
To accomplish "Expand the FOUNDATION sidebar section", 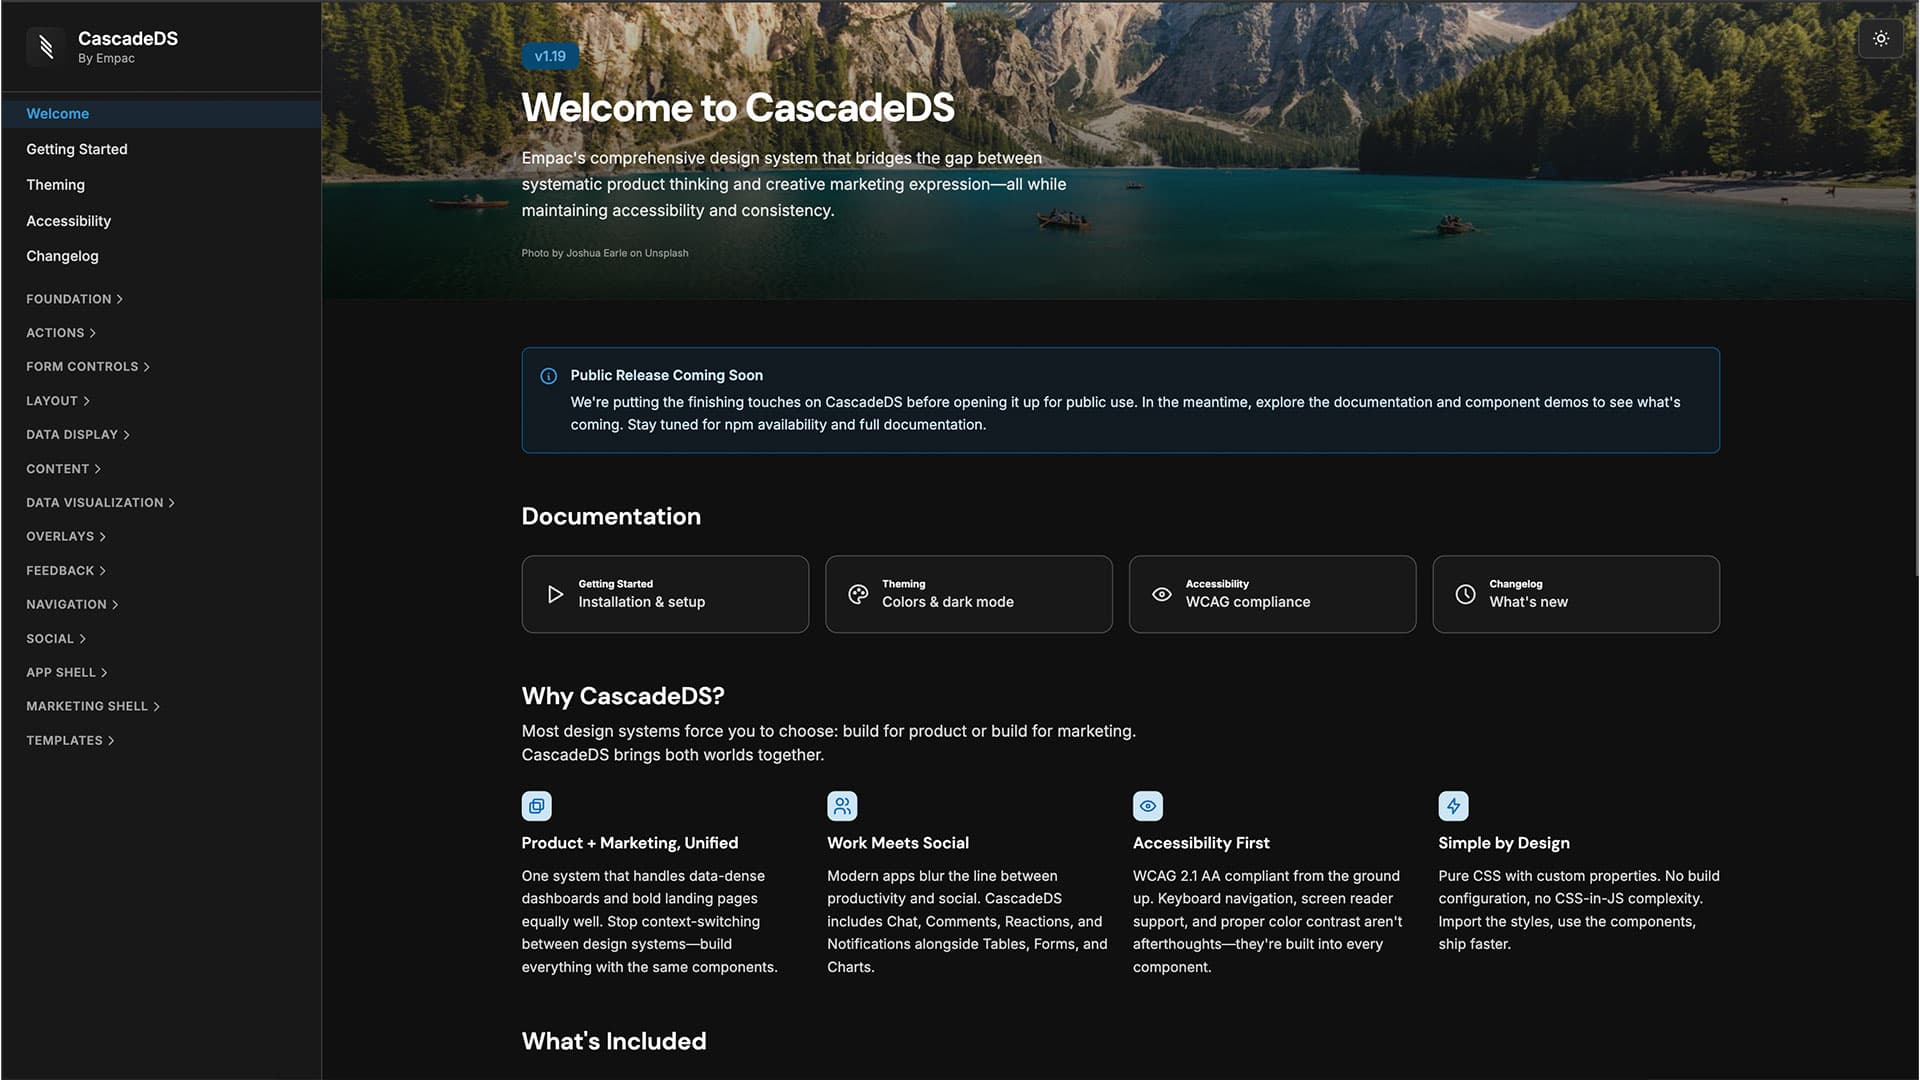I will (x=75, y=299).
